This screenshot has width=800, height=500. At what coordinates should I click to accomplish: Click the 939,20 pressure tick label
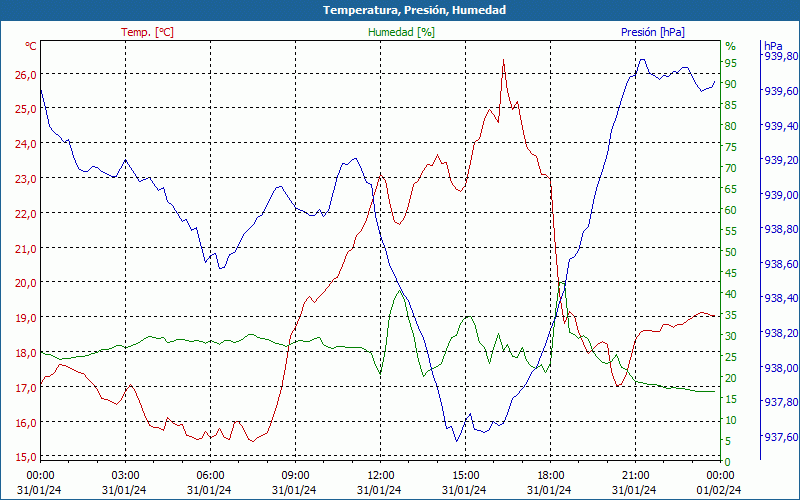[781, 160]
